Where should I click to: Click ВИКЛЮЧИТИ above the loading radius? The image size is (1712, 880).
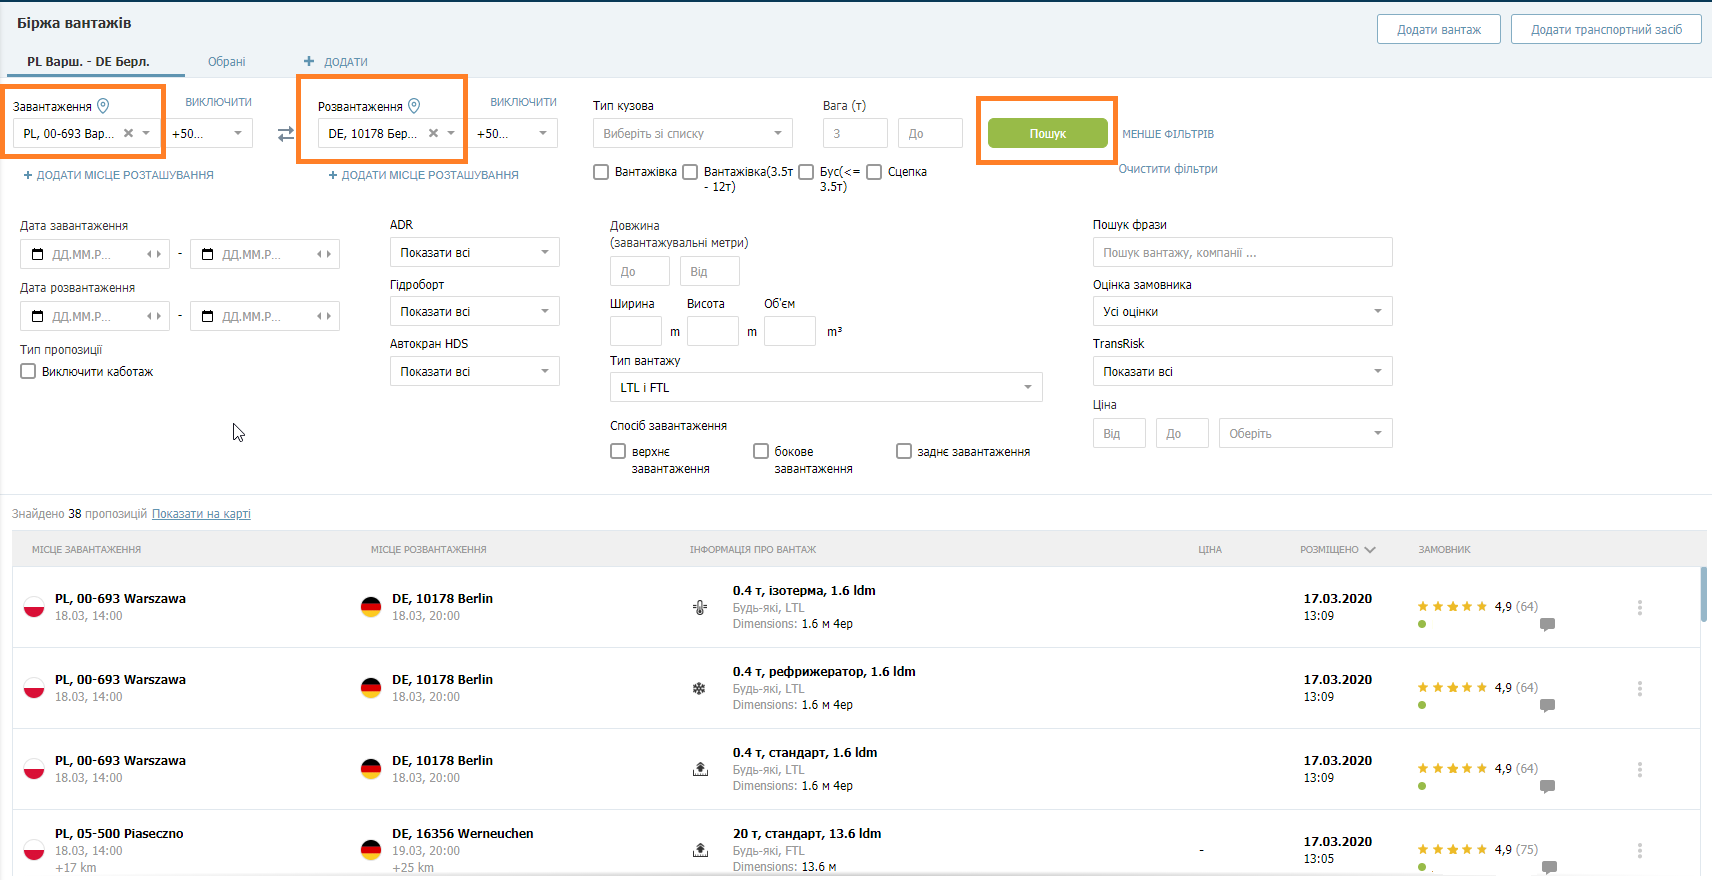[218, 102]
